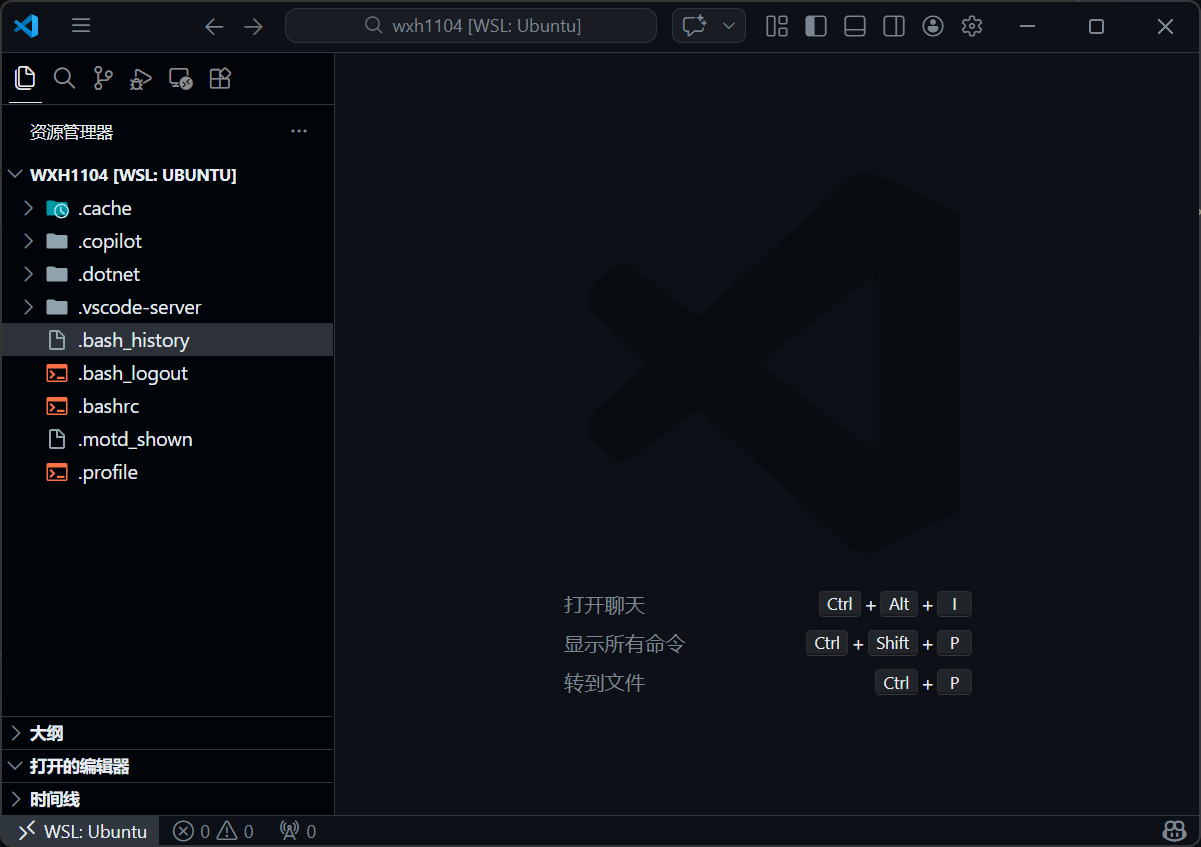The image size is (1201, 847).
Task: Open the Search view in activity bar
Action: pos(64,78)
